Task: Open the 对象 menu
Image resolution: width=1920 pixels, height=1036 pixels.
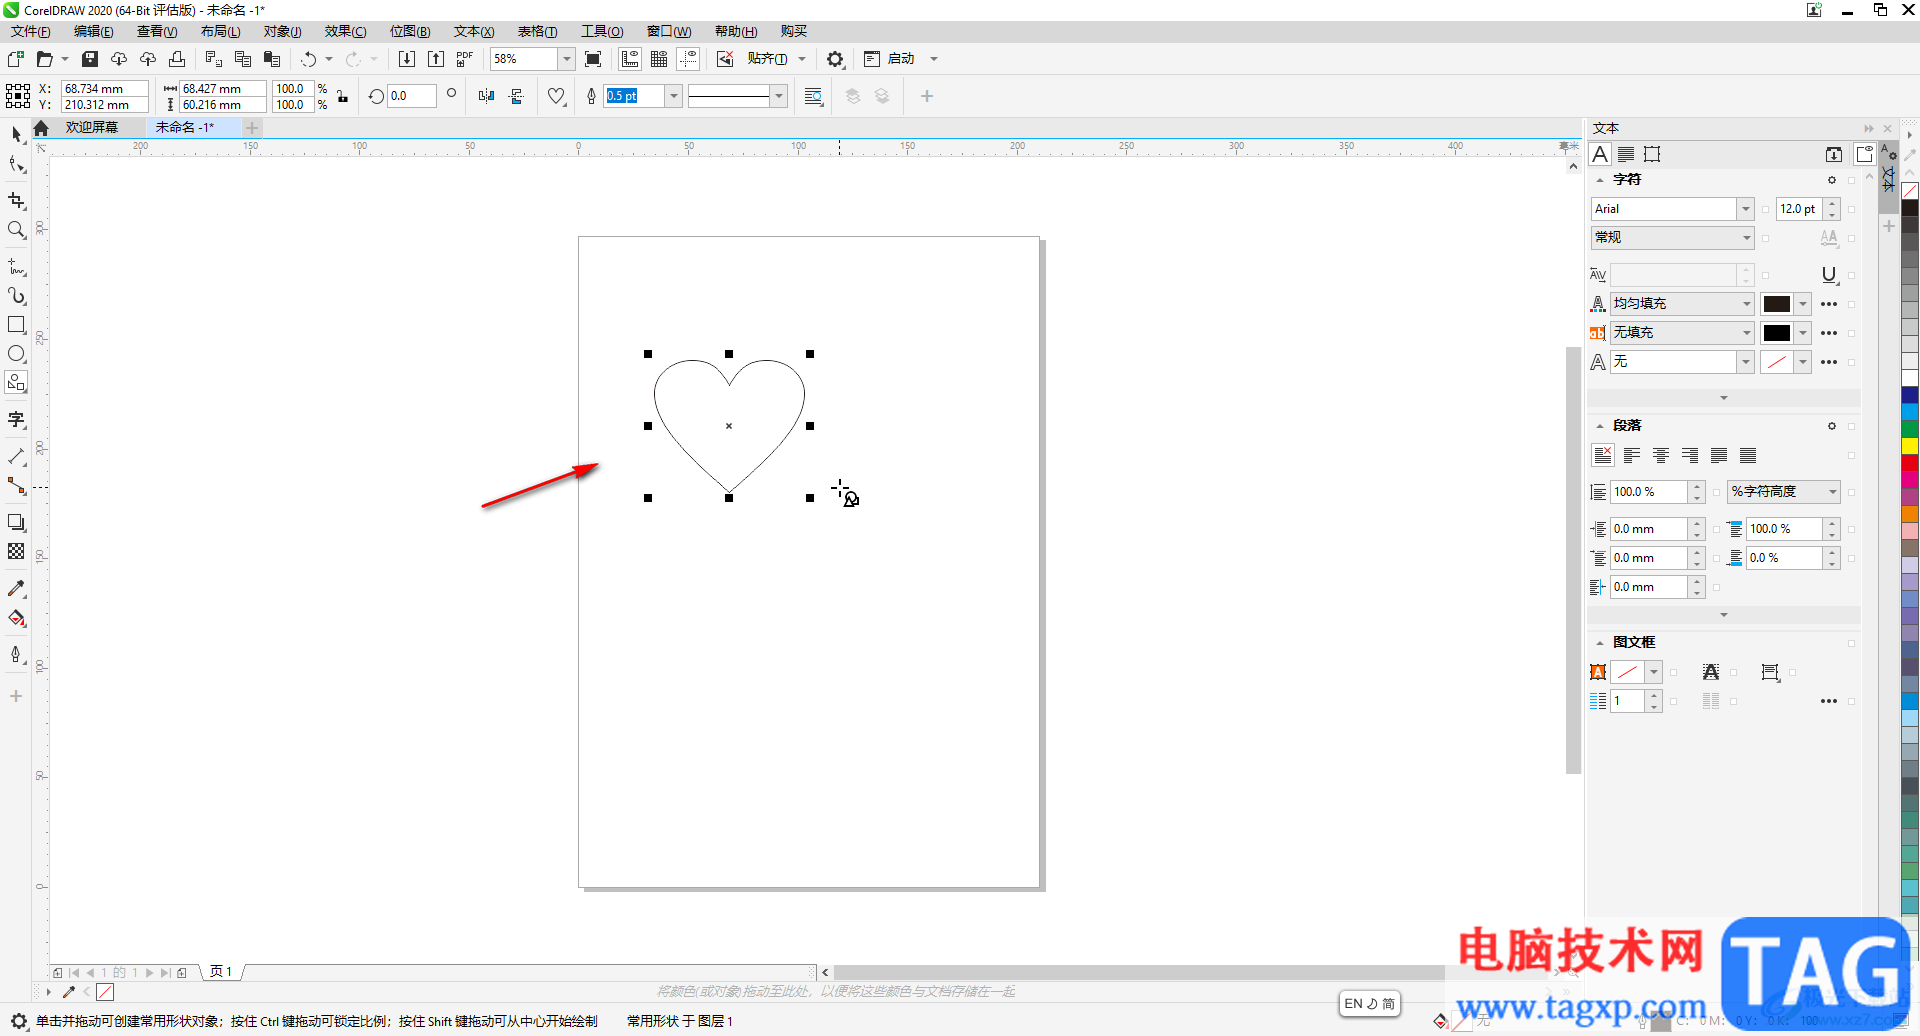Action: click(283, 32)
